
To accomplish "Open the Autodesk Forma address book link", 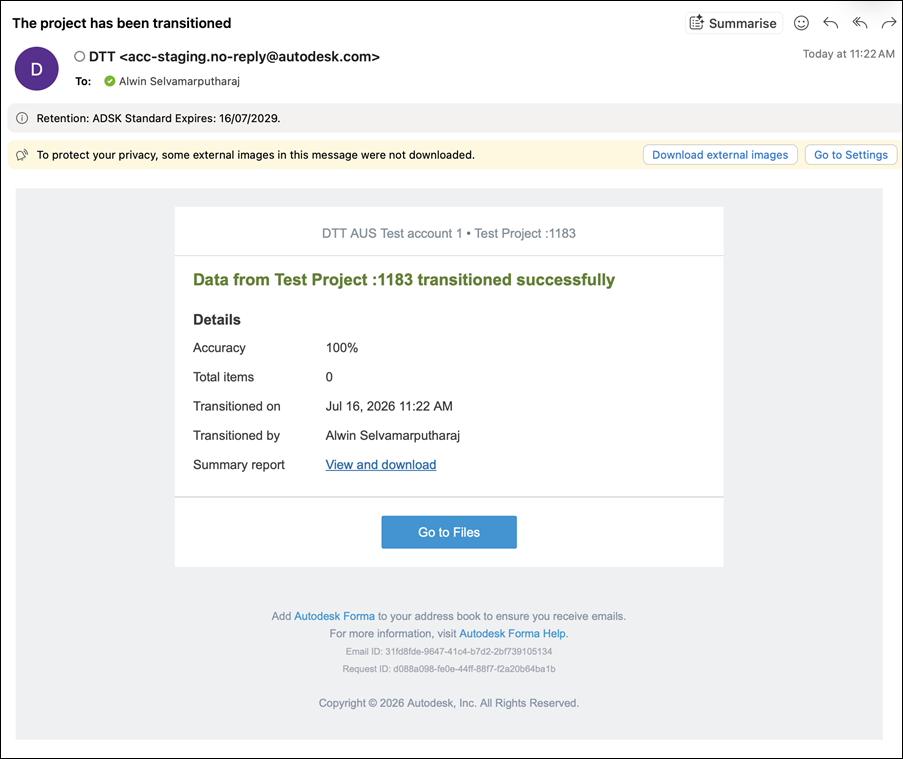I will 334,616.
